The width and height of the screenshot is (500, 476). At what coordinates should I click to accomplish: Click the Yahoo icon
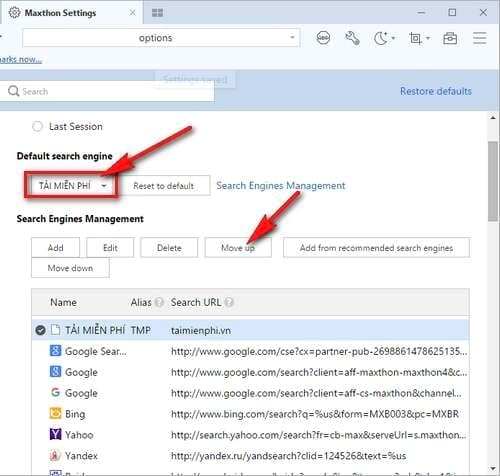55,434
